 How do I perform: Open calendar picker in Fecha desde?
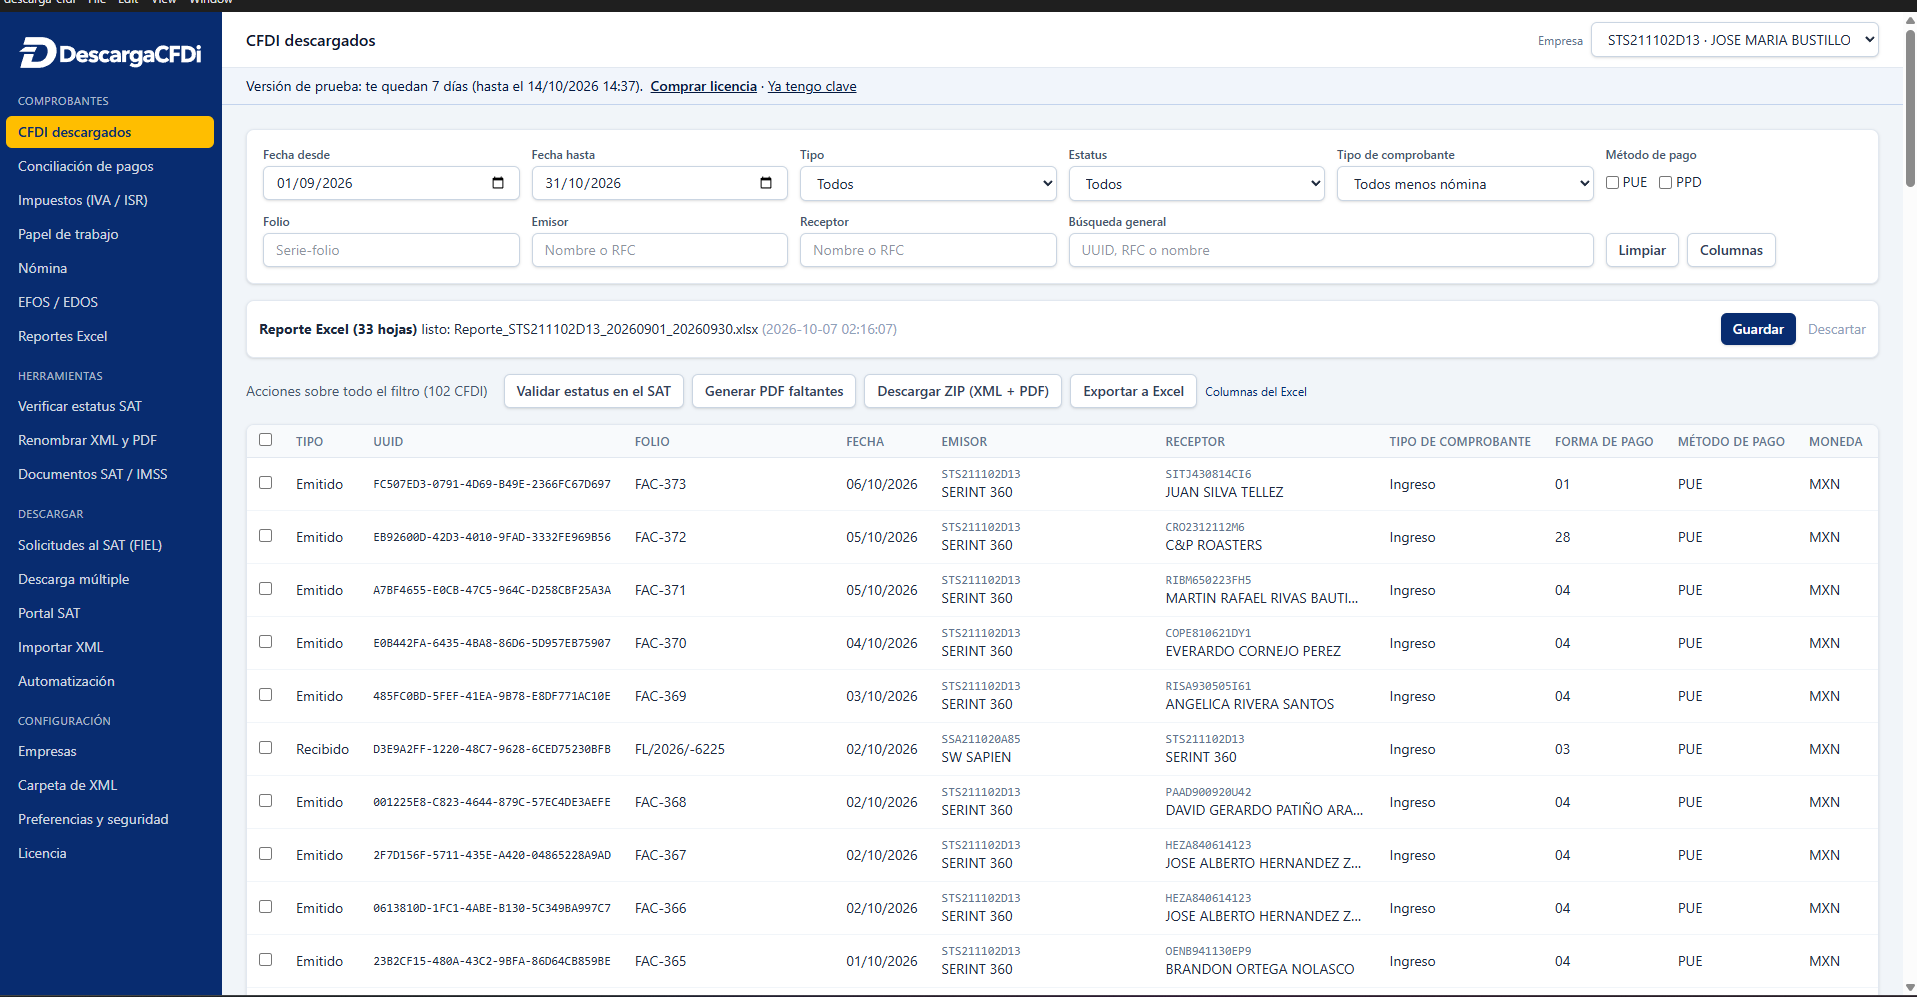tap(498, 183)
